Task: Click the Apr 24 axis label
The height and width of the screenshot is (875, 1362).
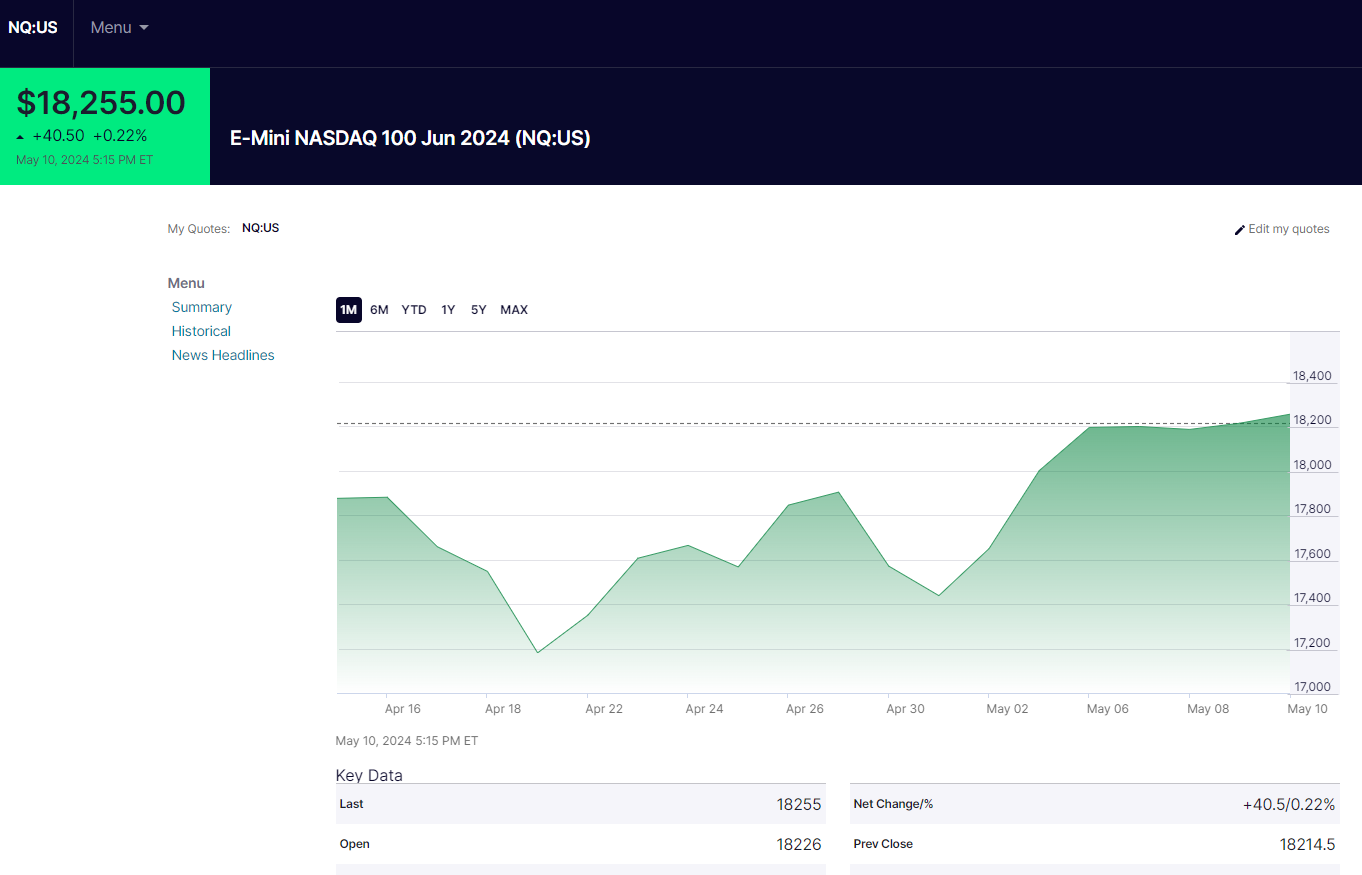Action: point(705,709)
